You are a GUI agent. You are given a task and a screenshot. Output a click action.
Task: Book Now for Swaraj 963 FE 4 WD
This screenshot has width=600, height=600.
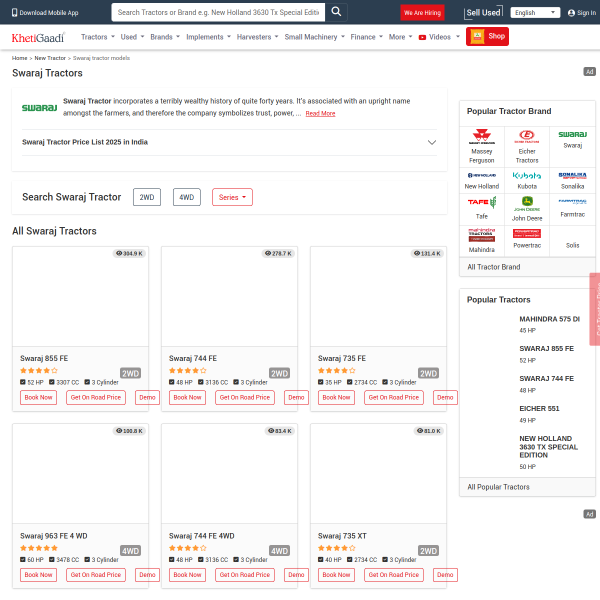[x=38, y=575]
